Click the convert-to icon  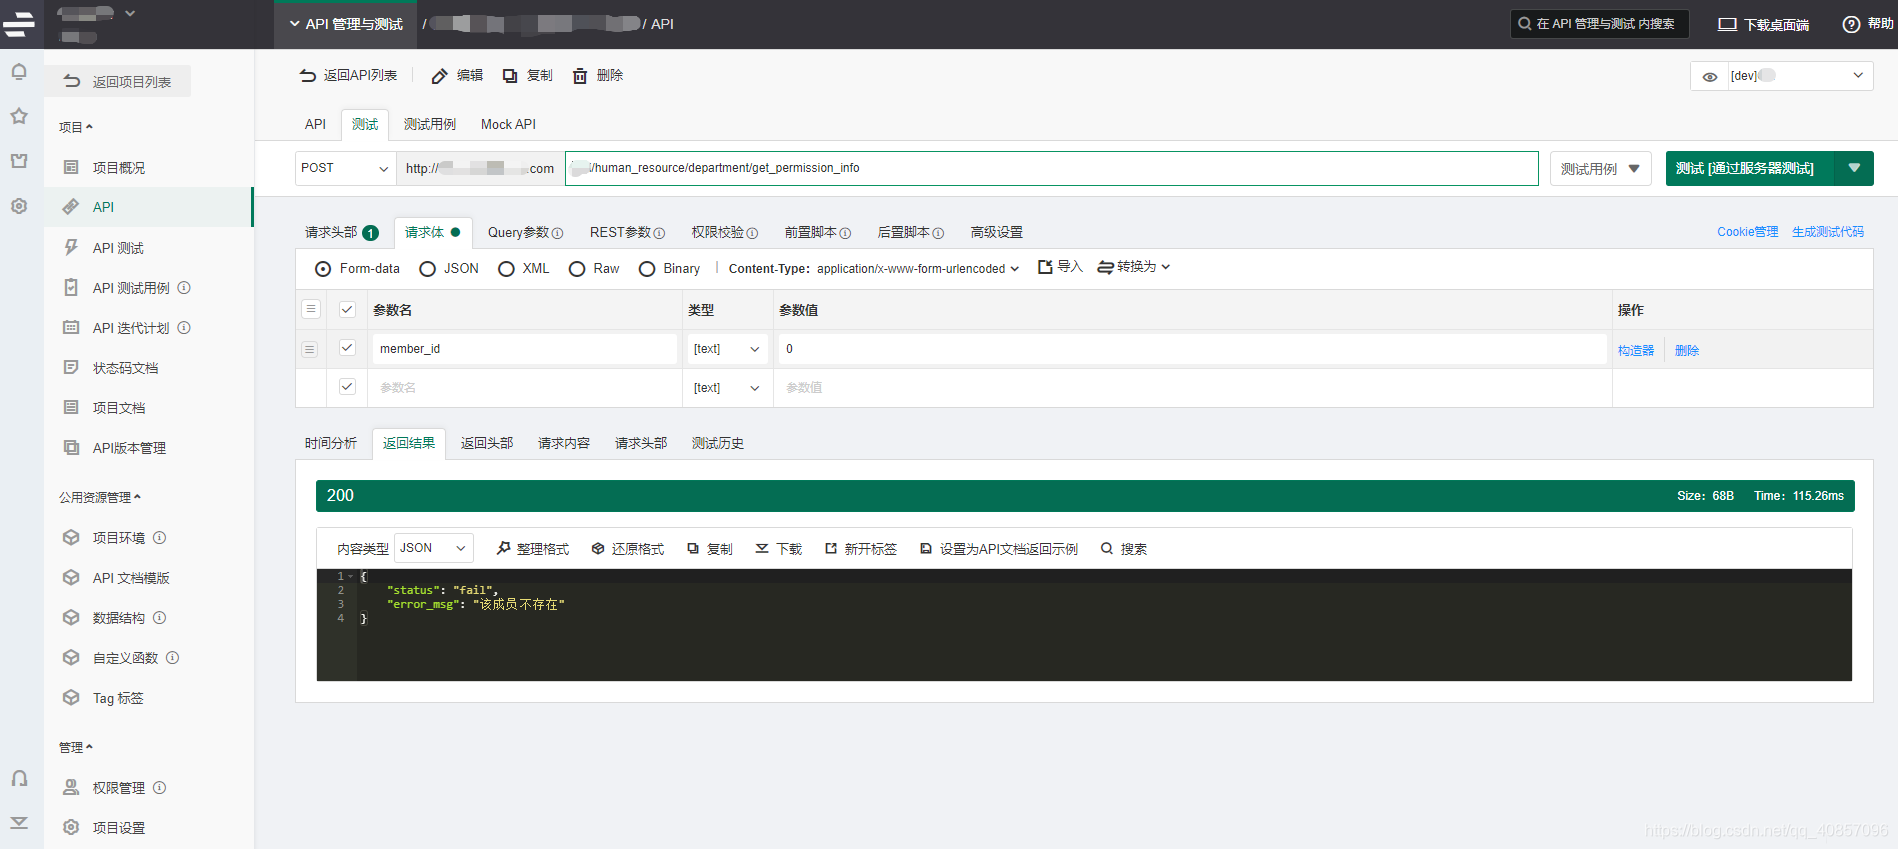[1106, 267]
